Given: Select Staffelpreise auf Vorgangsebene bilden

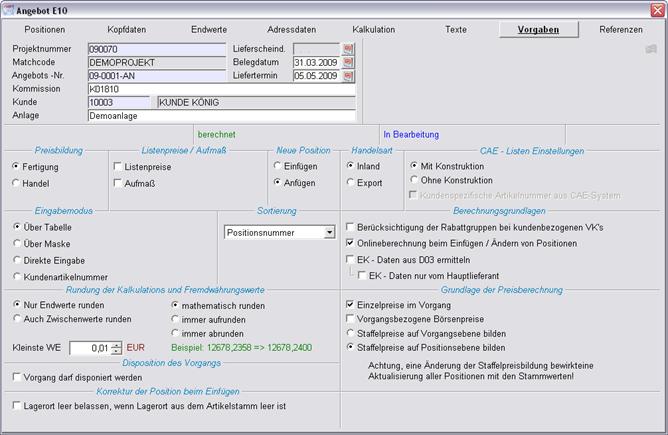Looking at the screenshot, I should click(x=350, y=333).
